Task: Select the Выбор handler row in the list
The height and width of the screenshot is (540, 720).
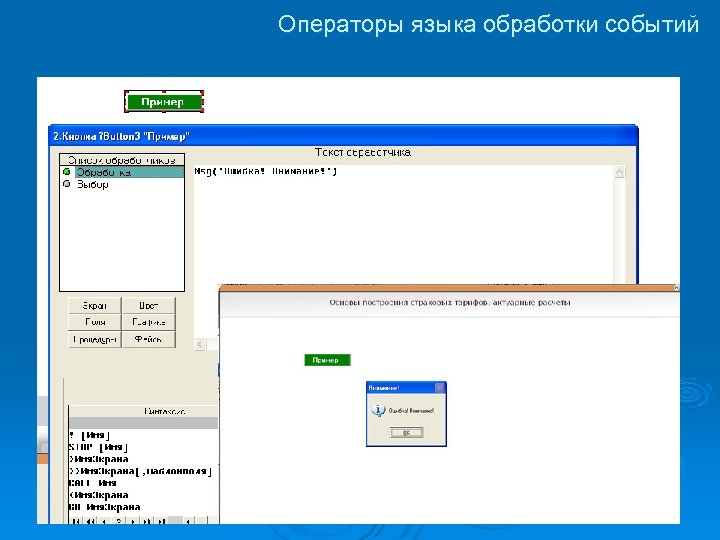Action: 122,185
